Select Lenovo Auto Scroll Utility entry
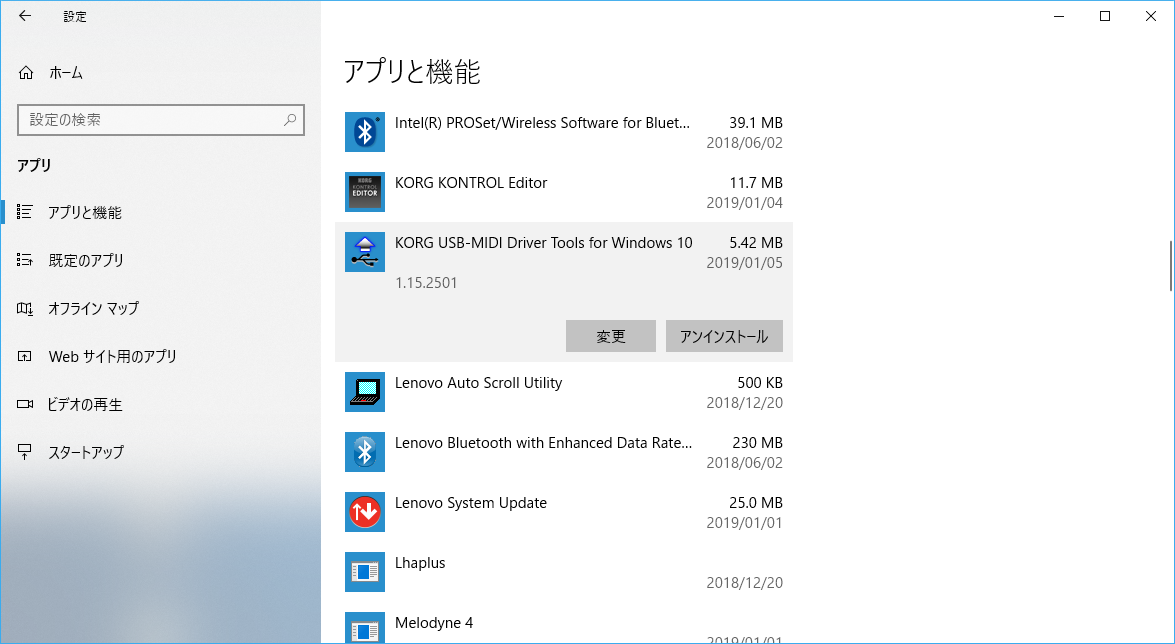 pos(564,392)
